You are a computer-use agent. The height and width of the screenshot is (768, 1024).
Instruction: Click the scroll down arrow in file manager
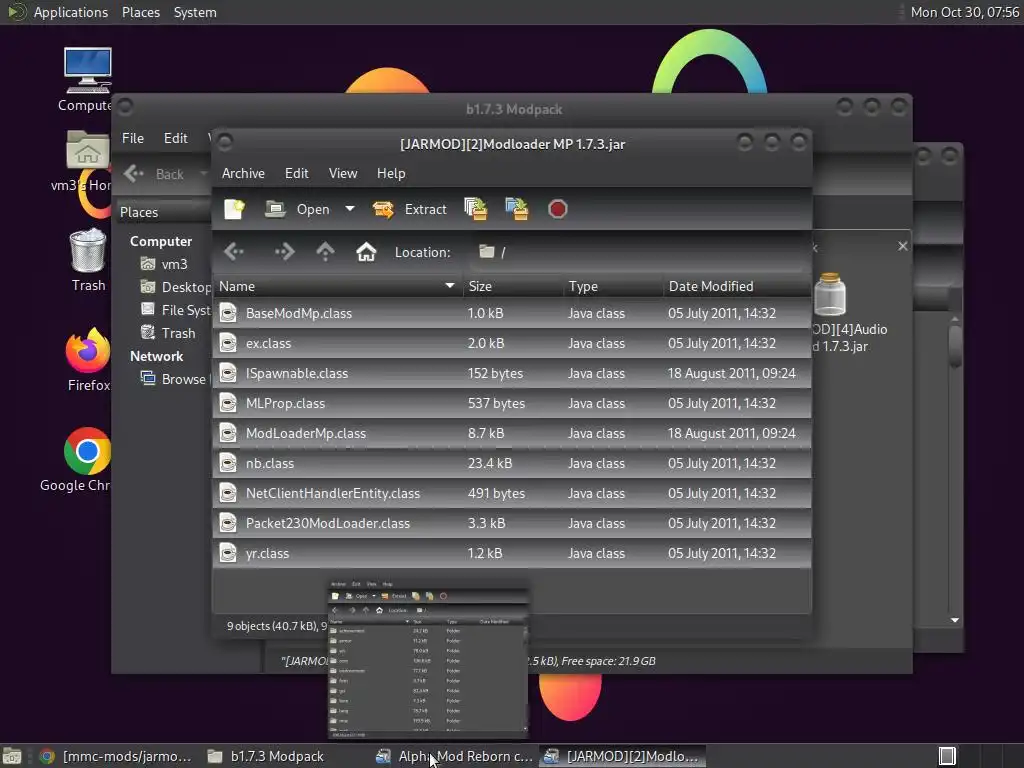(x=955, y=620)
